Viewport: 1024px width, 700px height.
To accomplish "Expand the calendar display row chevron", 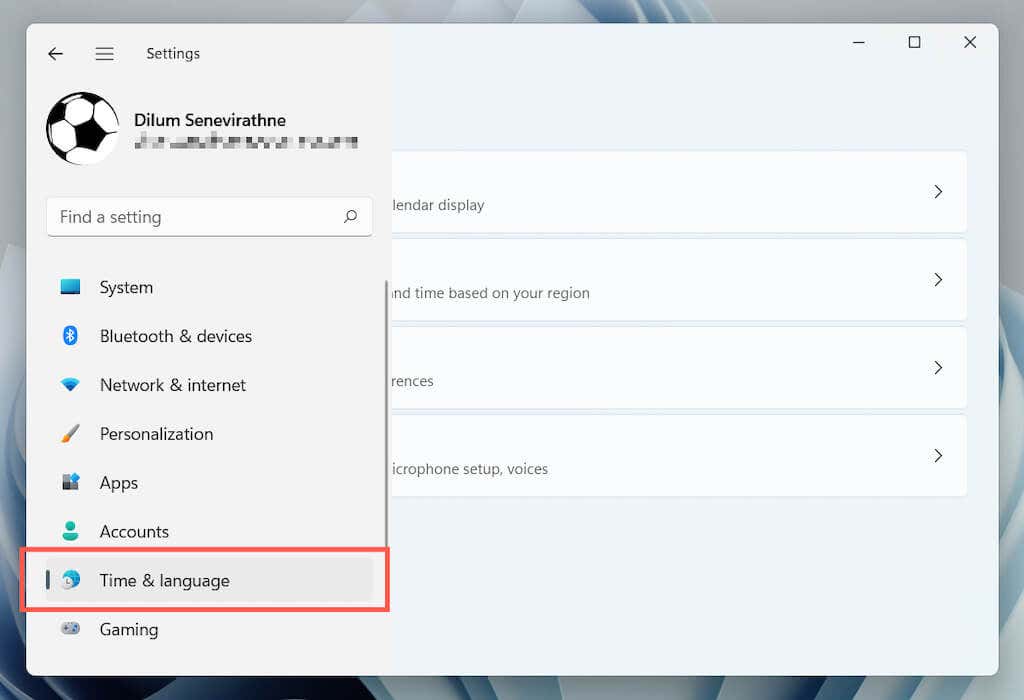I will (938, 191).
